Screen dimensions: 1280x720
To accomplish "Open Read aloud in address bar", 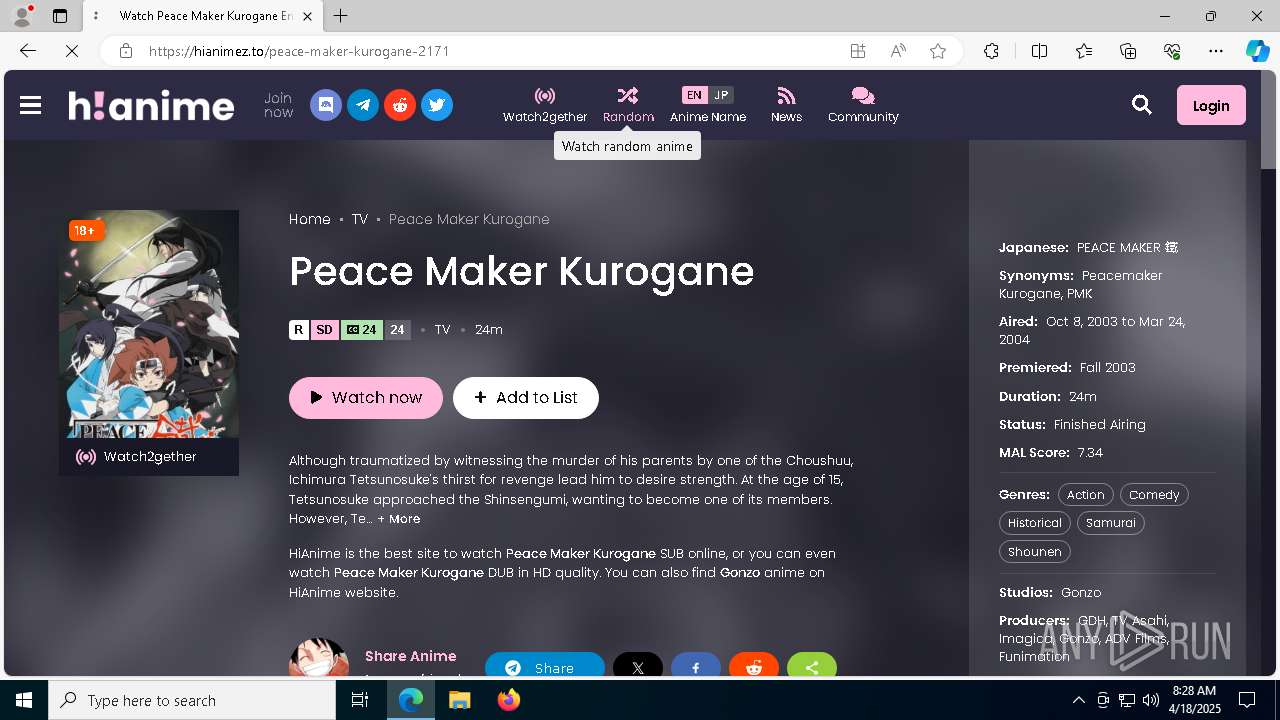I will click(x=898, y=51).
